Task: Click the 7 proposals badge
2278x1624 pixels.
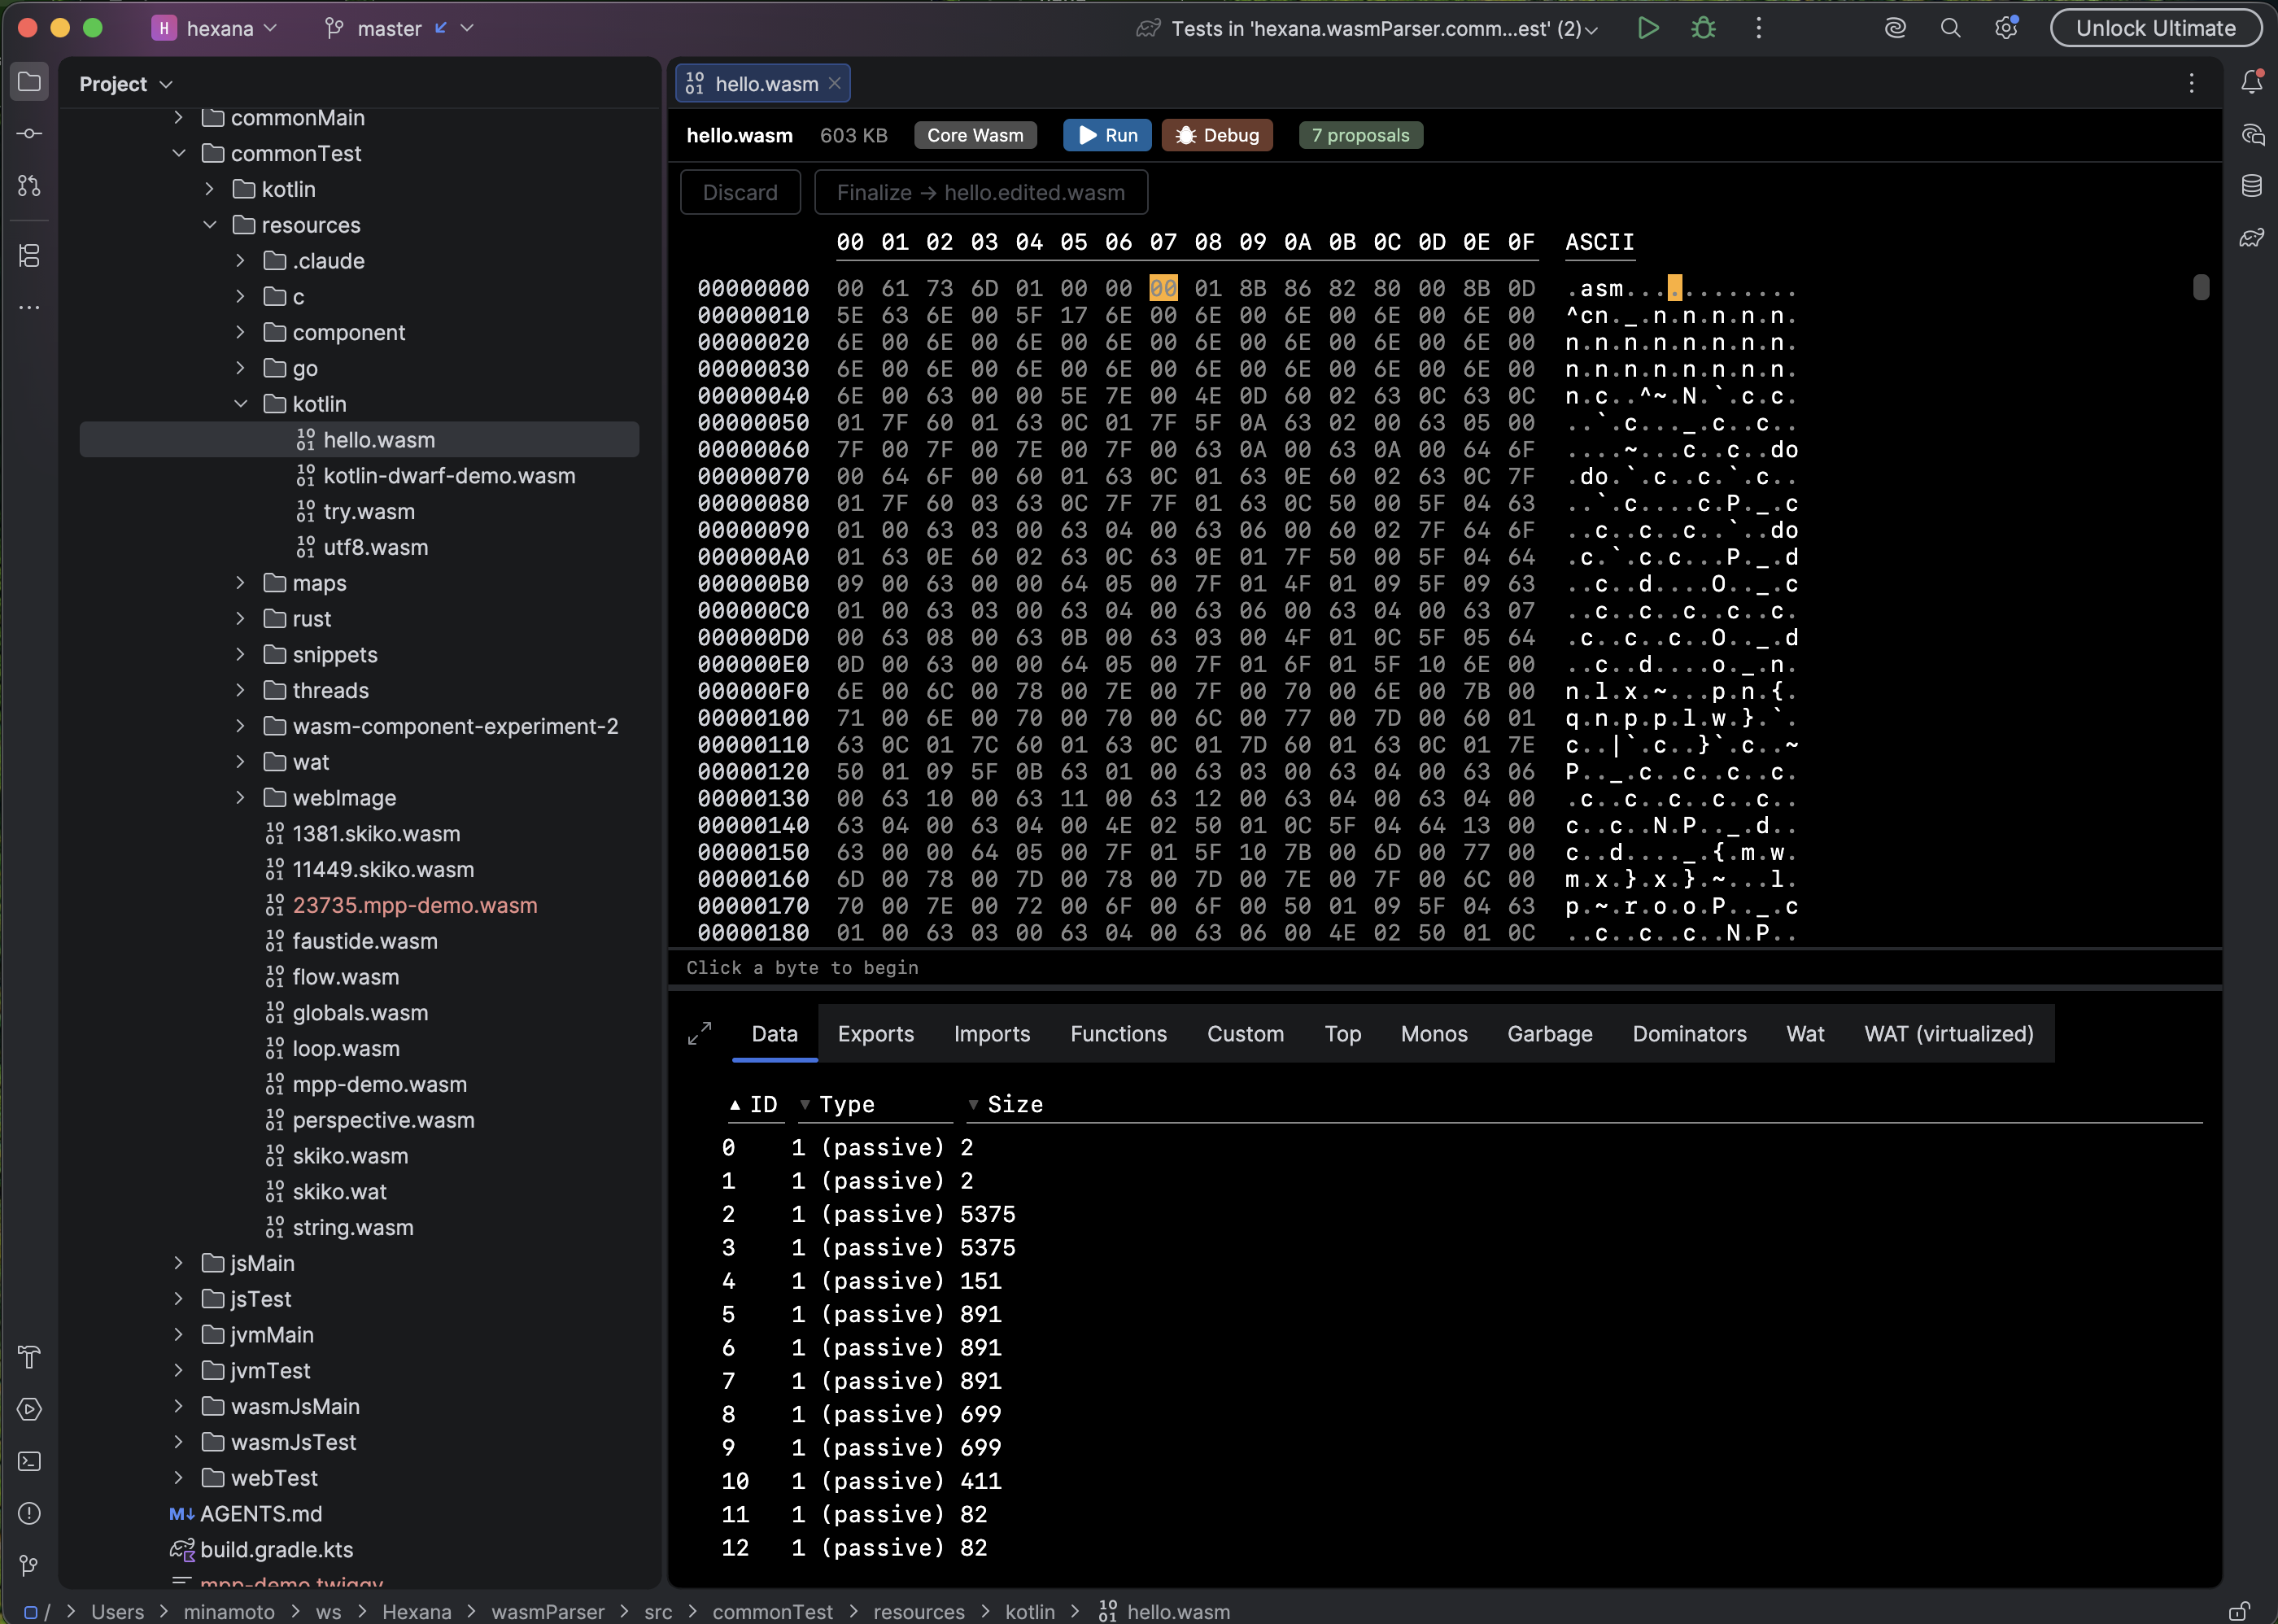Action: coord(1360,135)
